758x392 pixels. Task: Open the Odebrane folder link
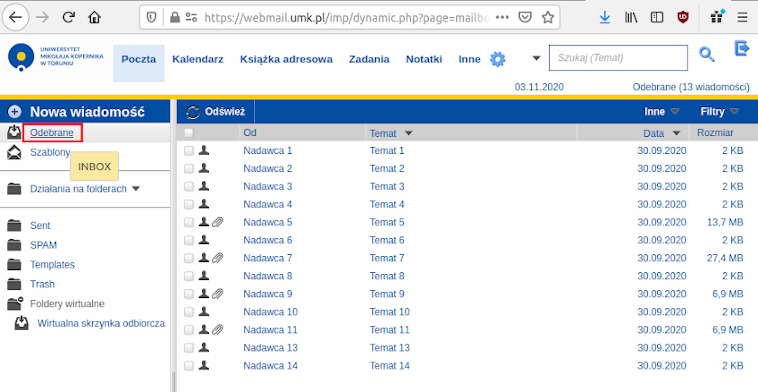coord(52,132)
